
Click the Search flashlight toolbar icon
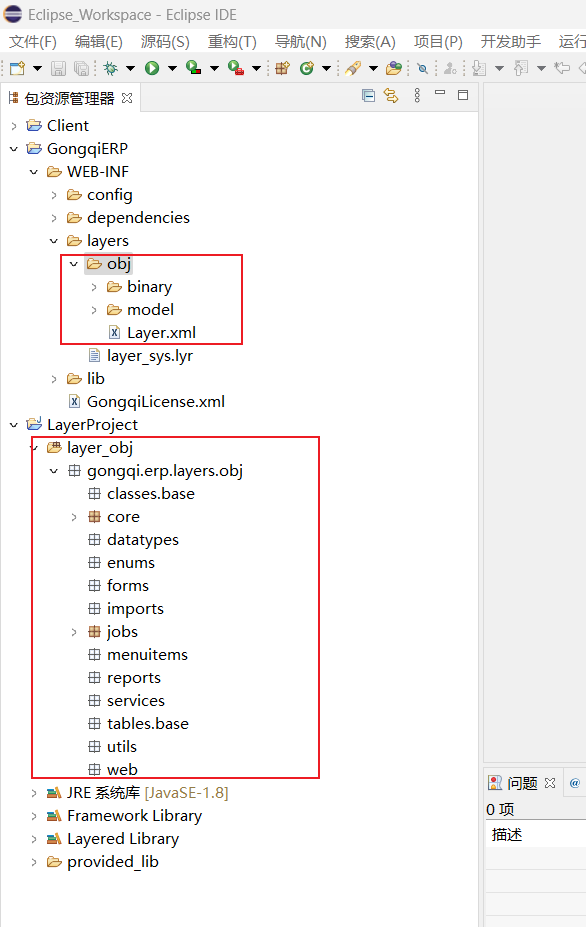pyautogui.click(x=353, y=68)
